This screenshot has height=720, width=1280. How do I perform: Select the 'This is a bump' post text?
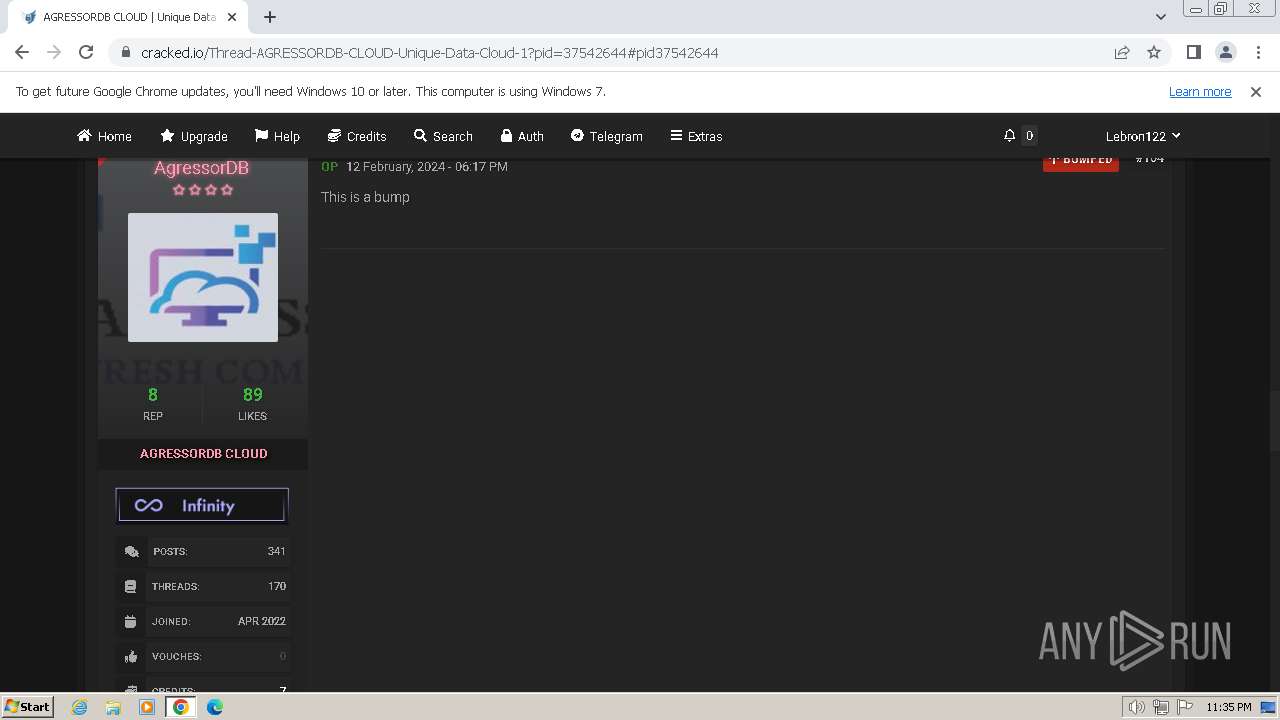click(365, 197)
